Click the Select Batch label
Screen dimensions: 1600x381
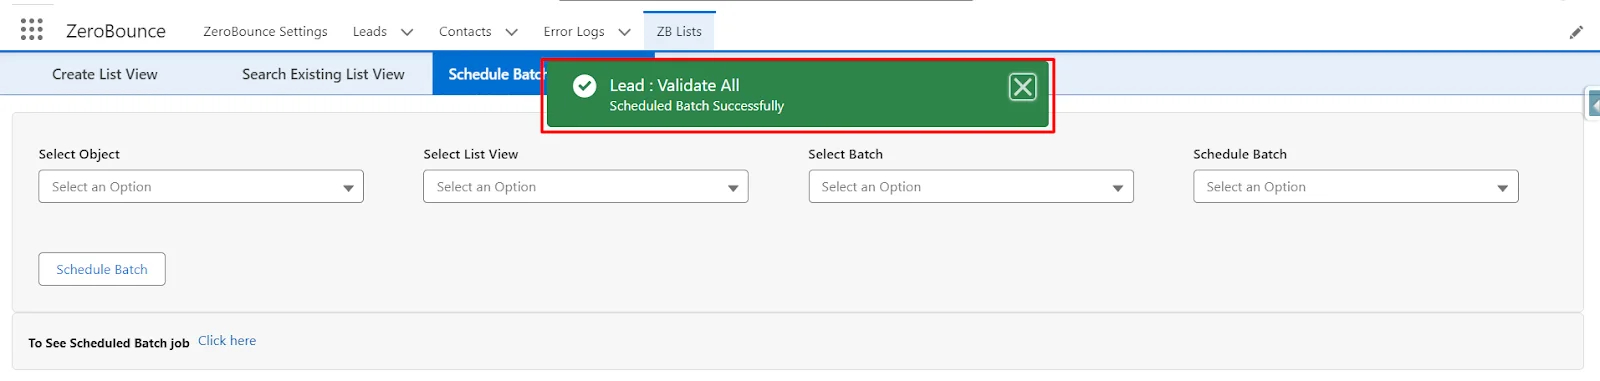[846, 154]
